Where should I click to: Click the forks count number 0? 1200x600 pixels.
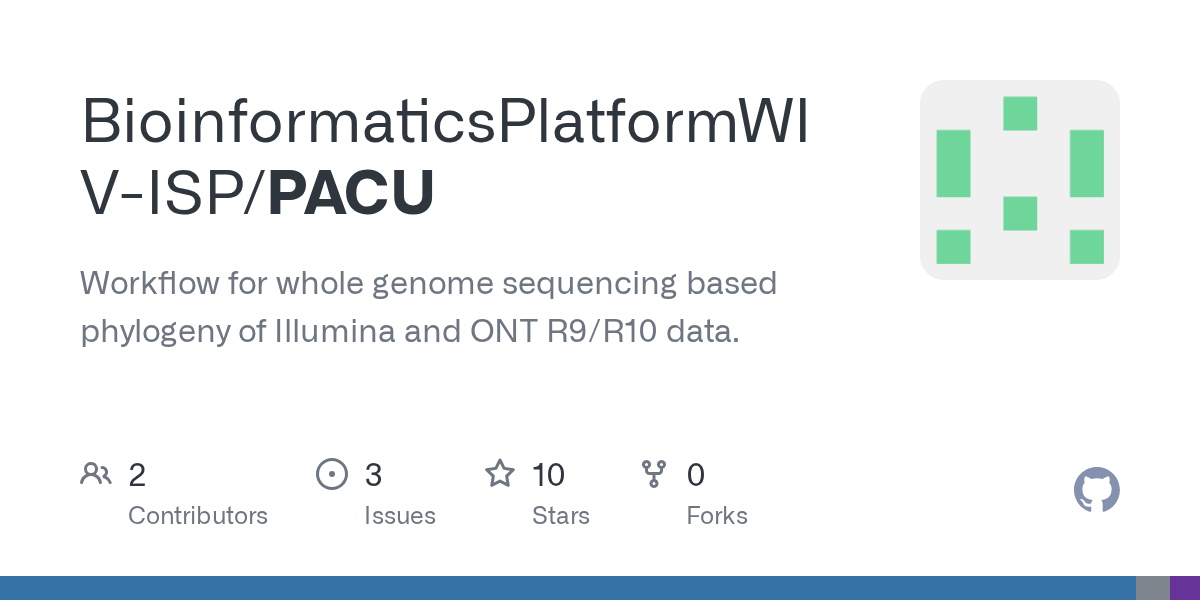pyautogui.click(x=696, y=475)
